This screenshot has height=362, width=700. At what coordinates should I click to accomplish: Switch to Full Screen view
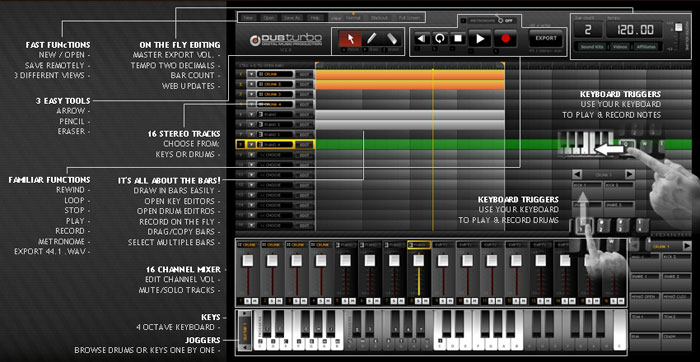point(408,18)
